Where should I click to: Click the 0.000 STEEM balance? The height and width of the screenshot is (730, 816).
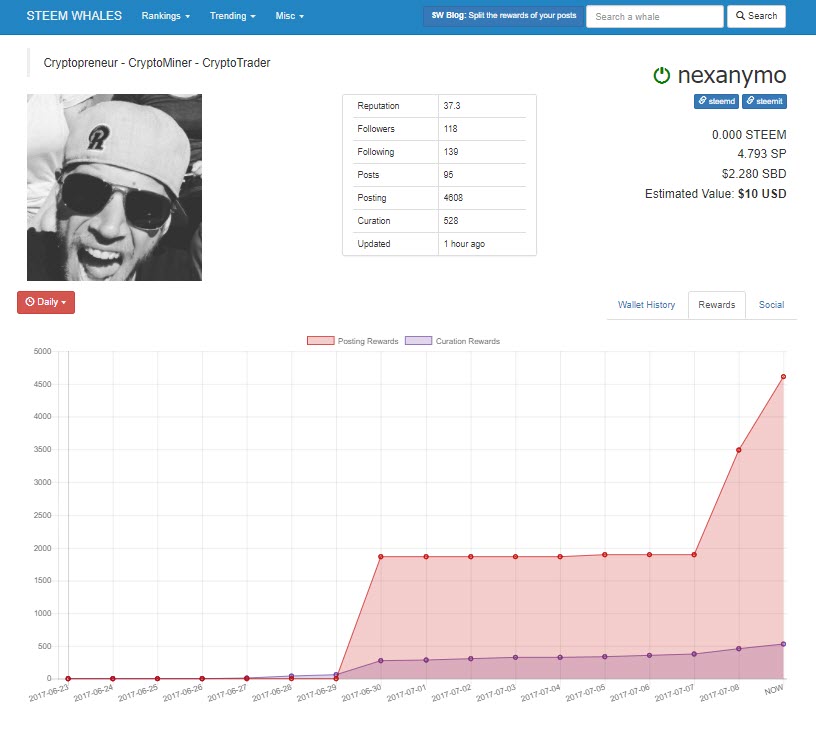pyautogui.click(x=749, y=135)
